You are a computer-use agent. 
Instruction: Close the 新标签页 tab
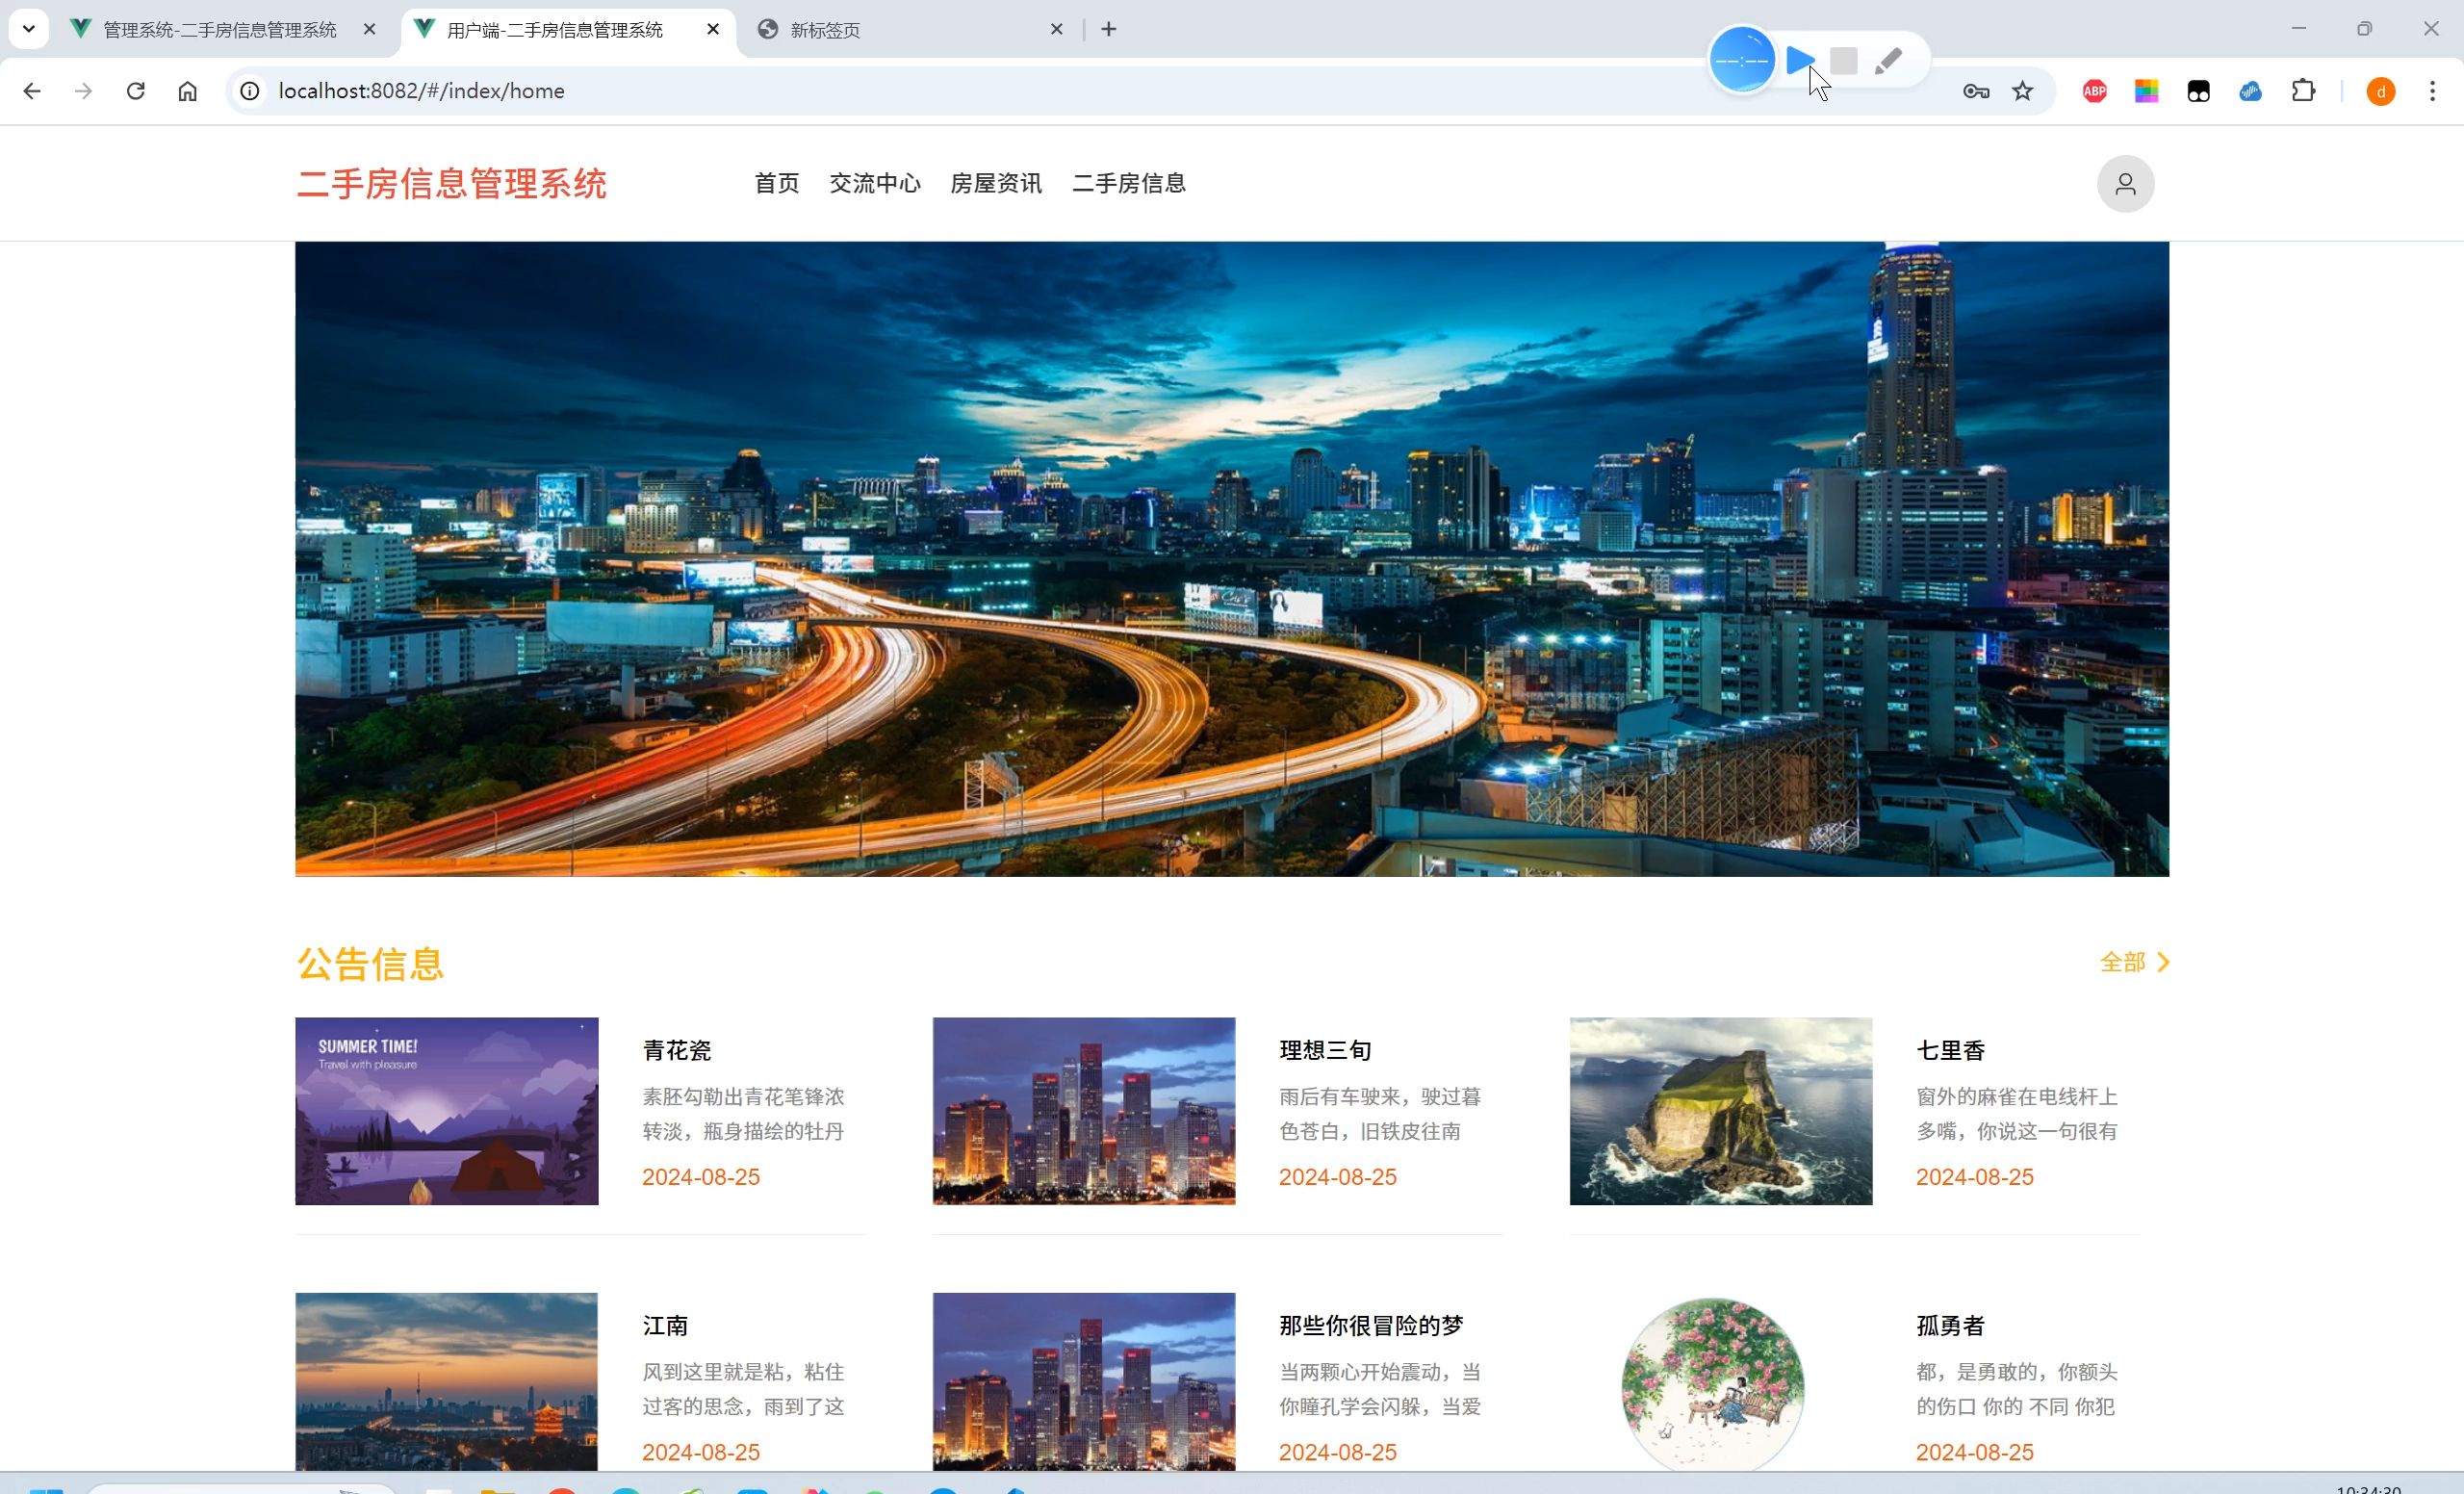1057,29
